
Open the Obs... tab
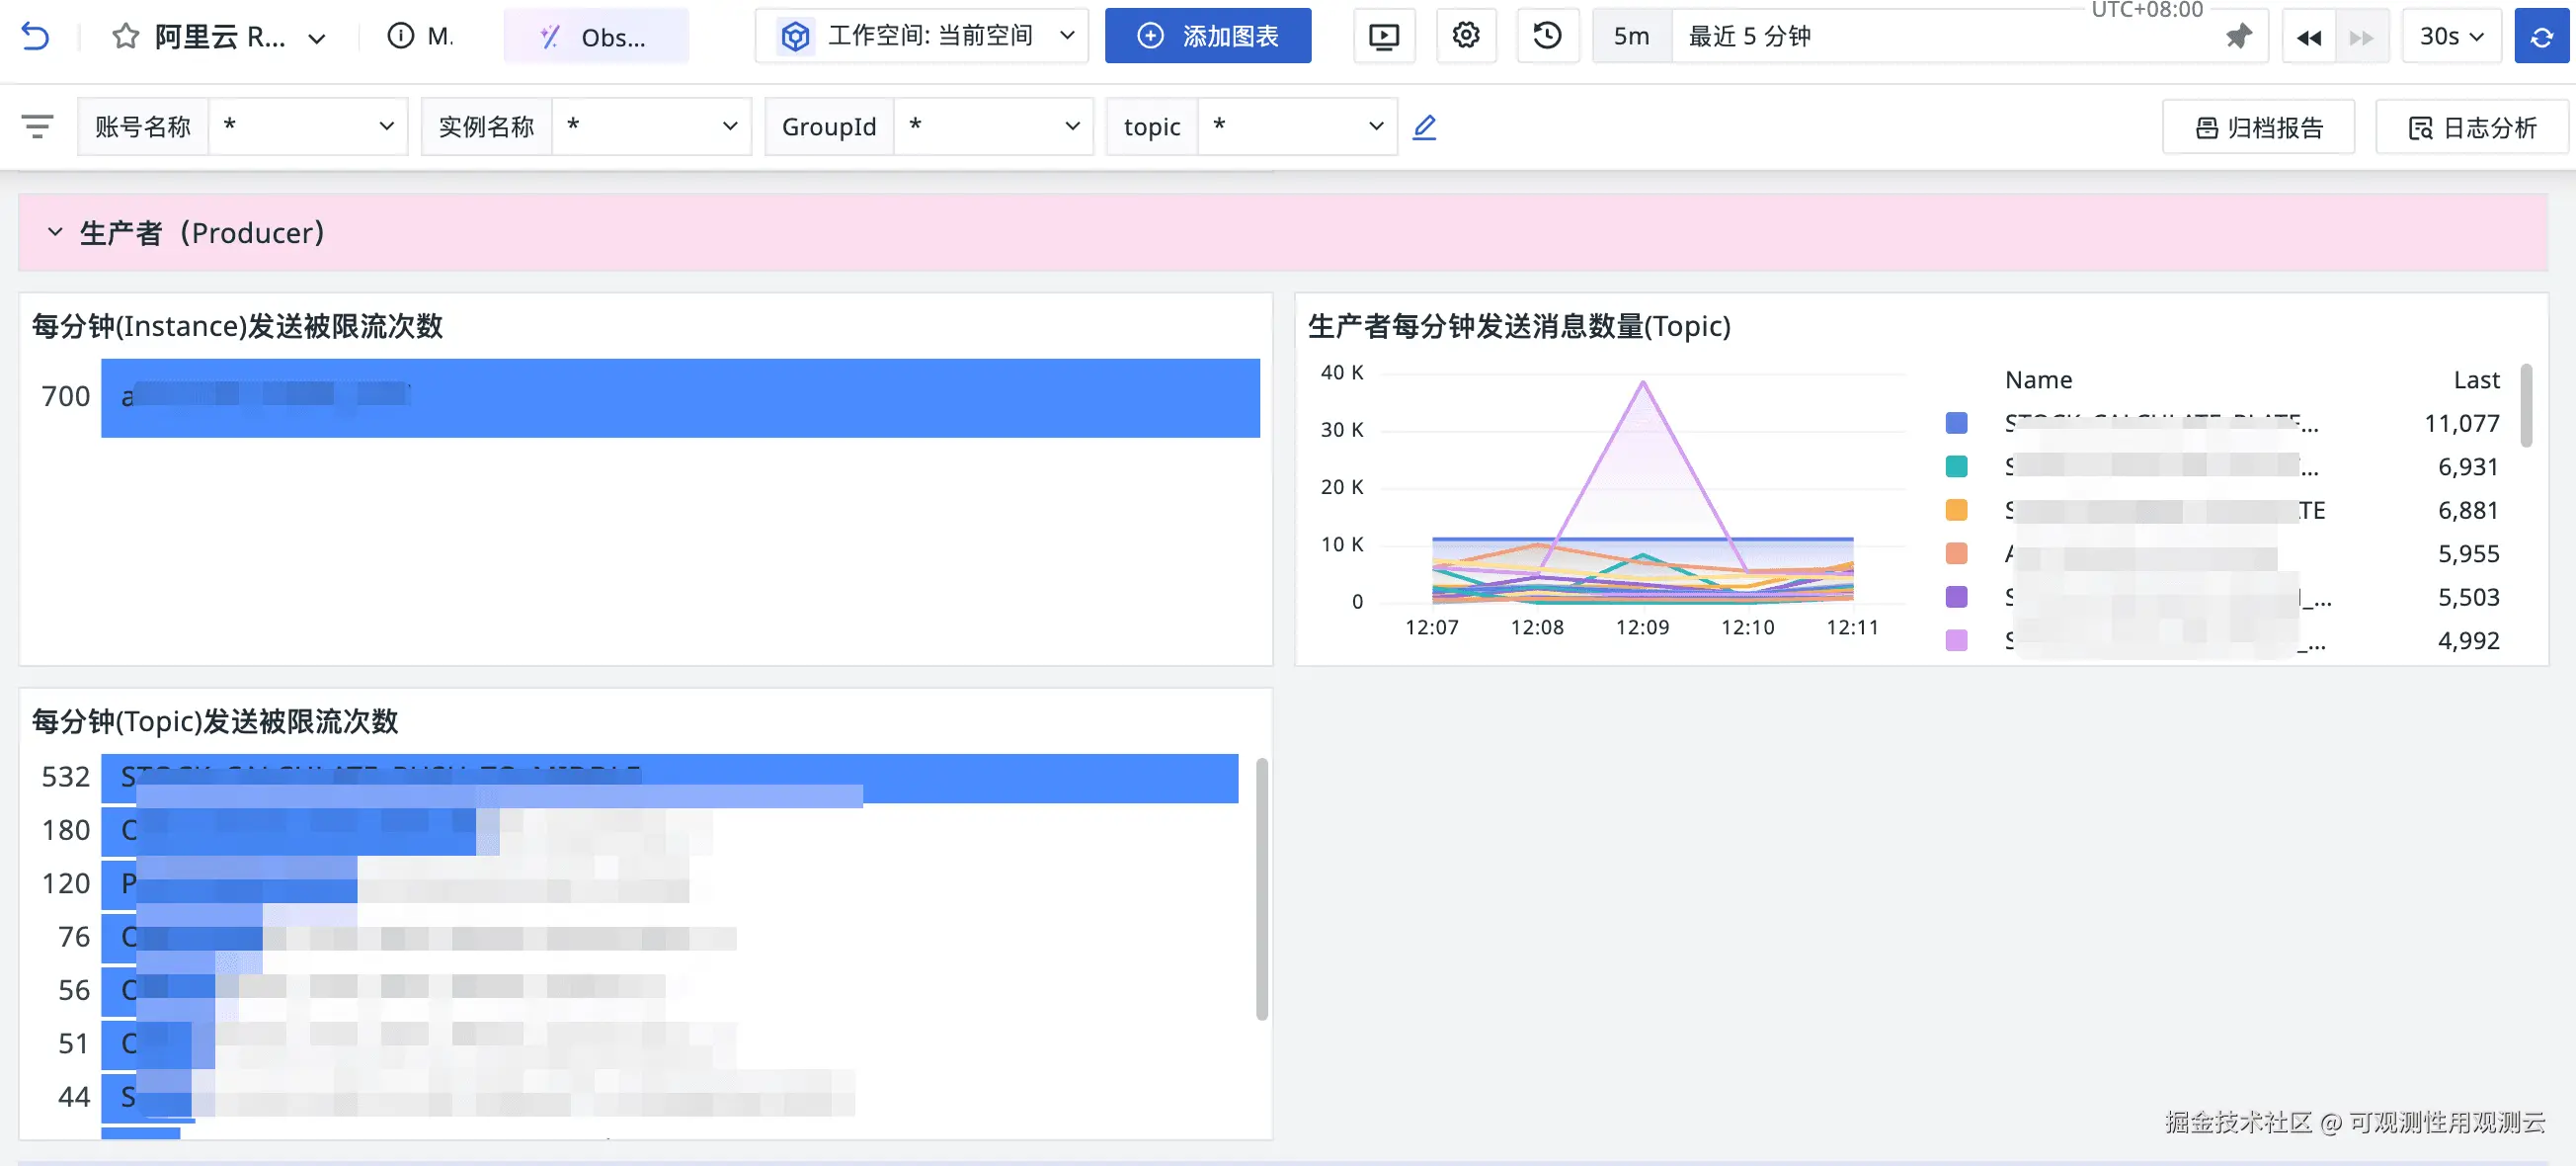(596, 37)
